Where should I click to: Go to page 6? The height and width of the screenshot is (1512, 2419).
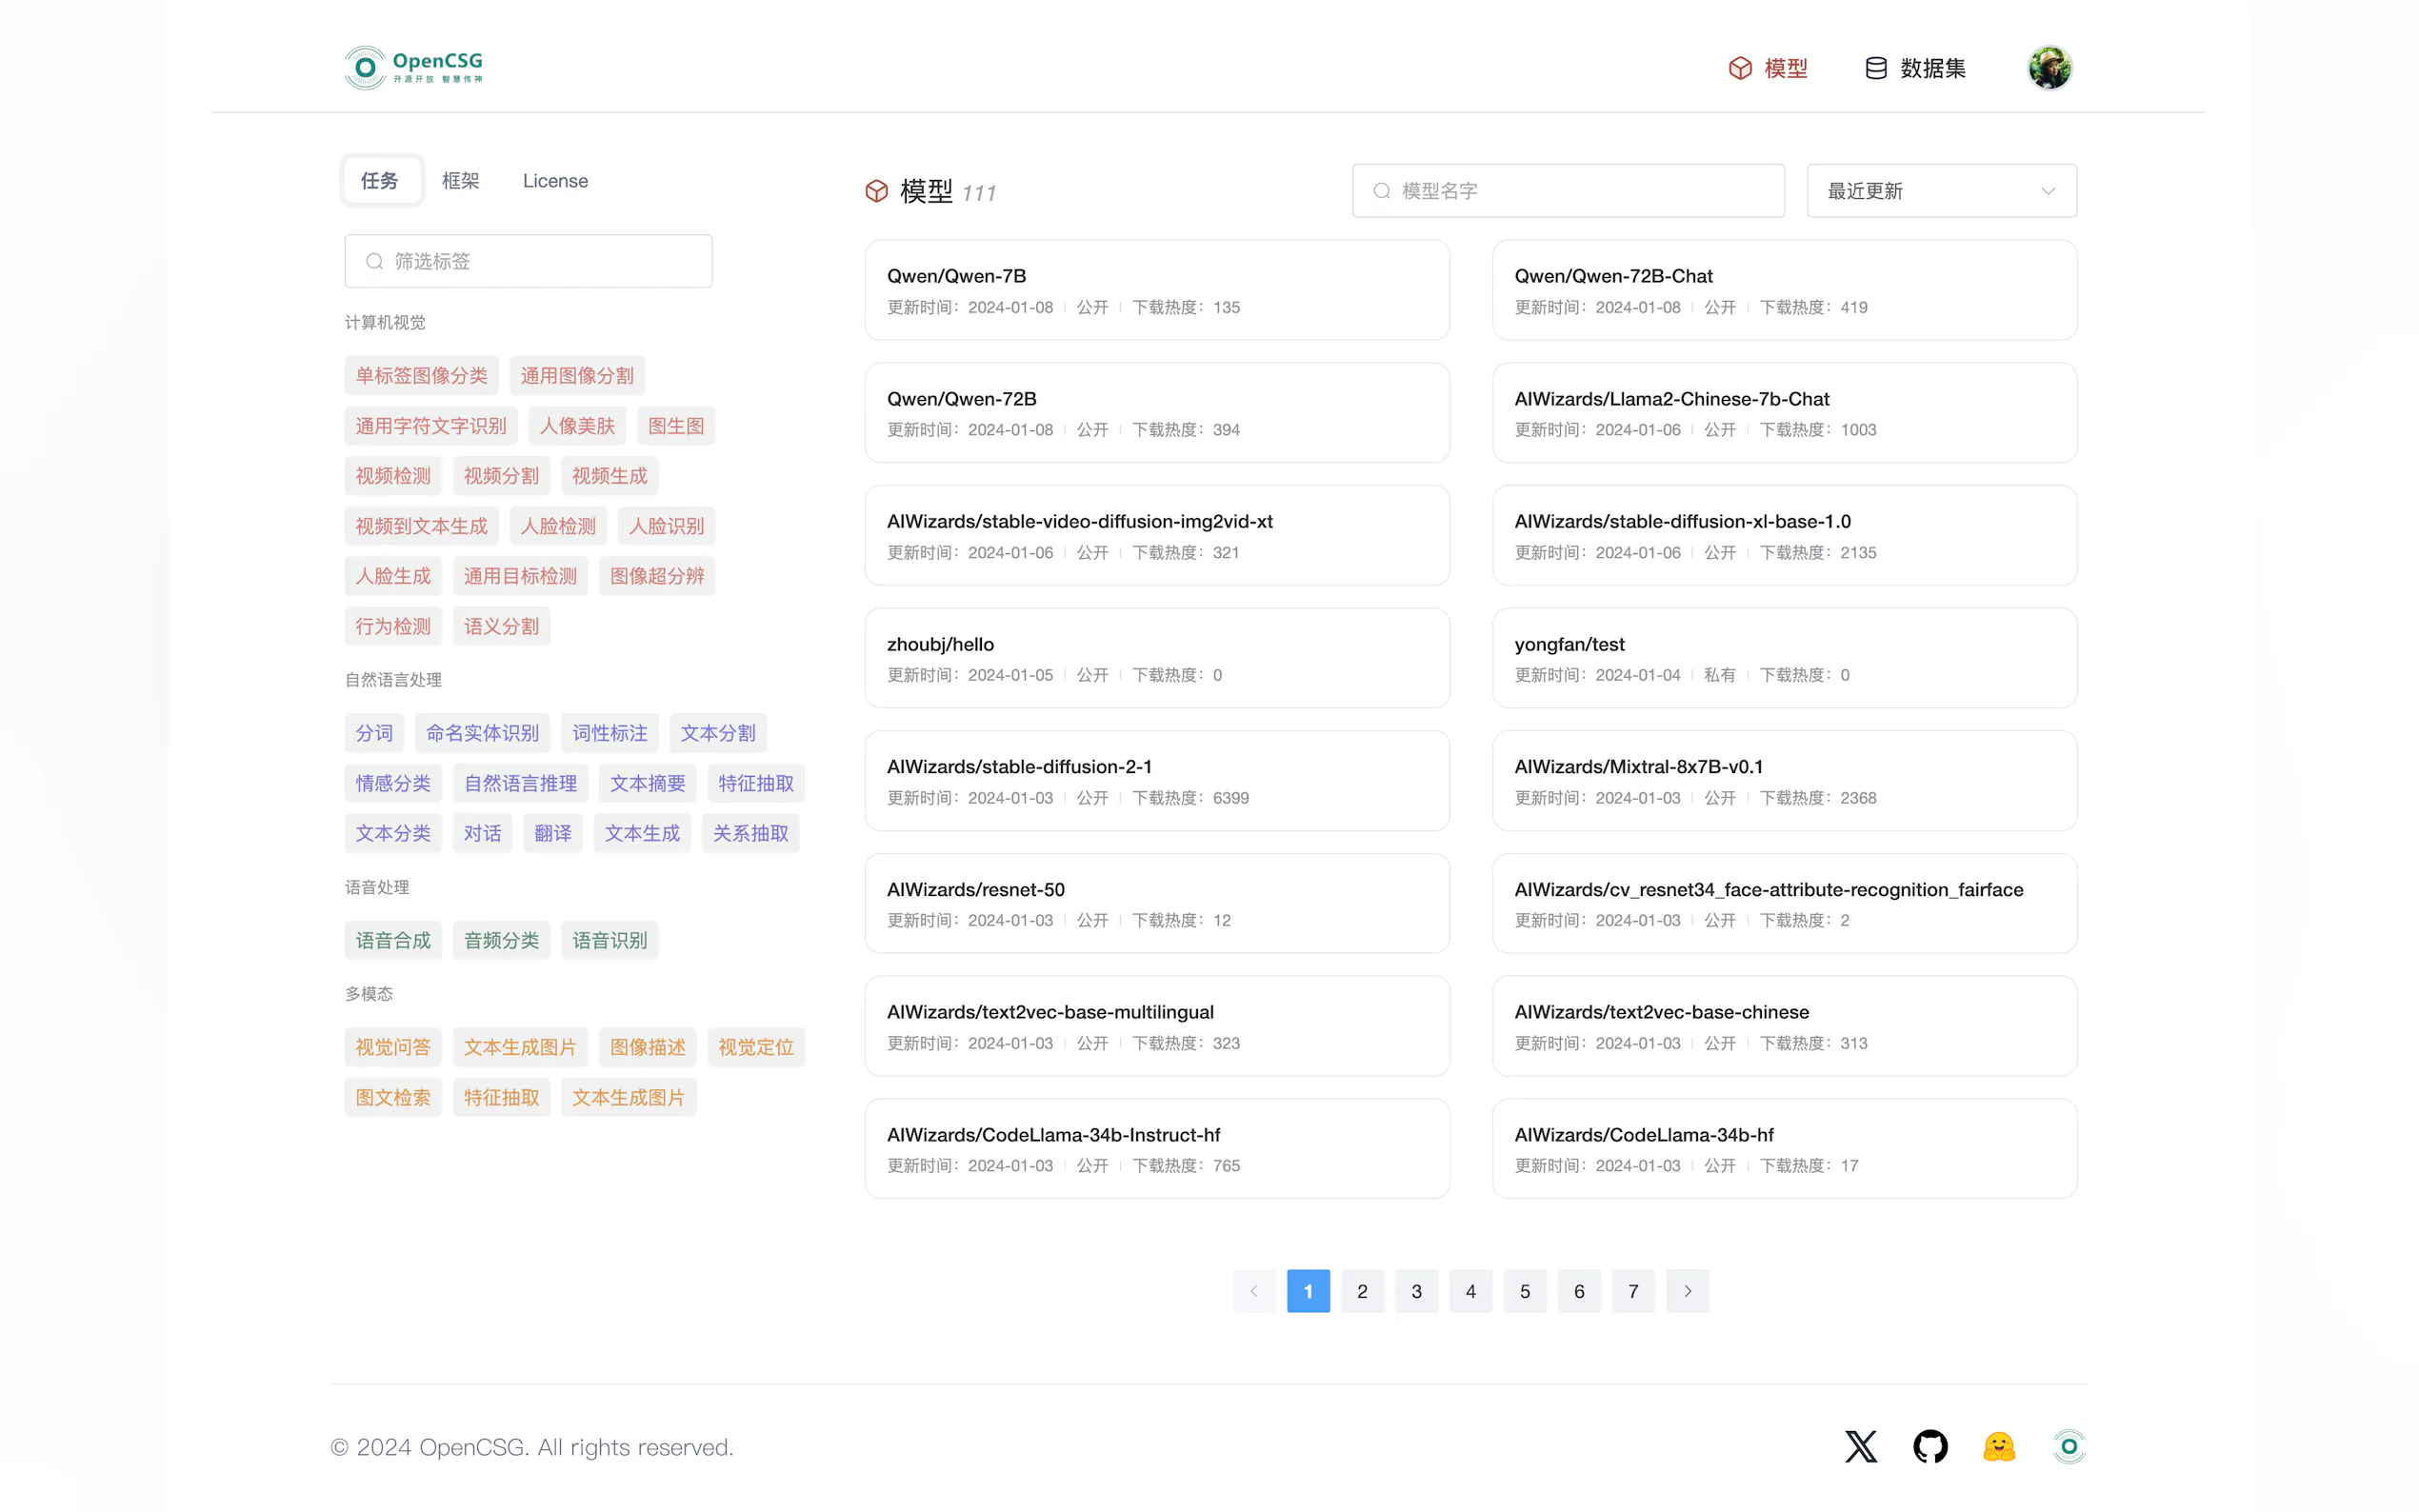tap(1579, 1291)
